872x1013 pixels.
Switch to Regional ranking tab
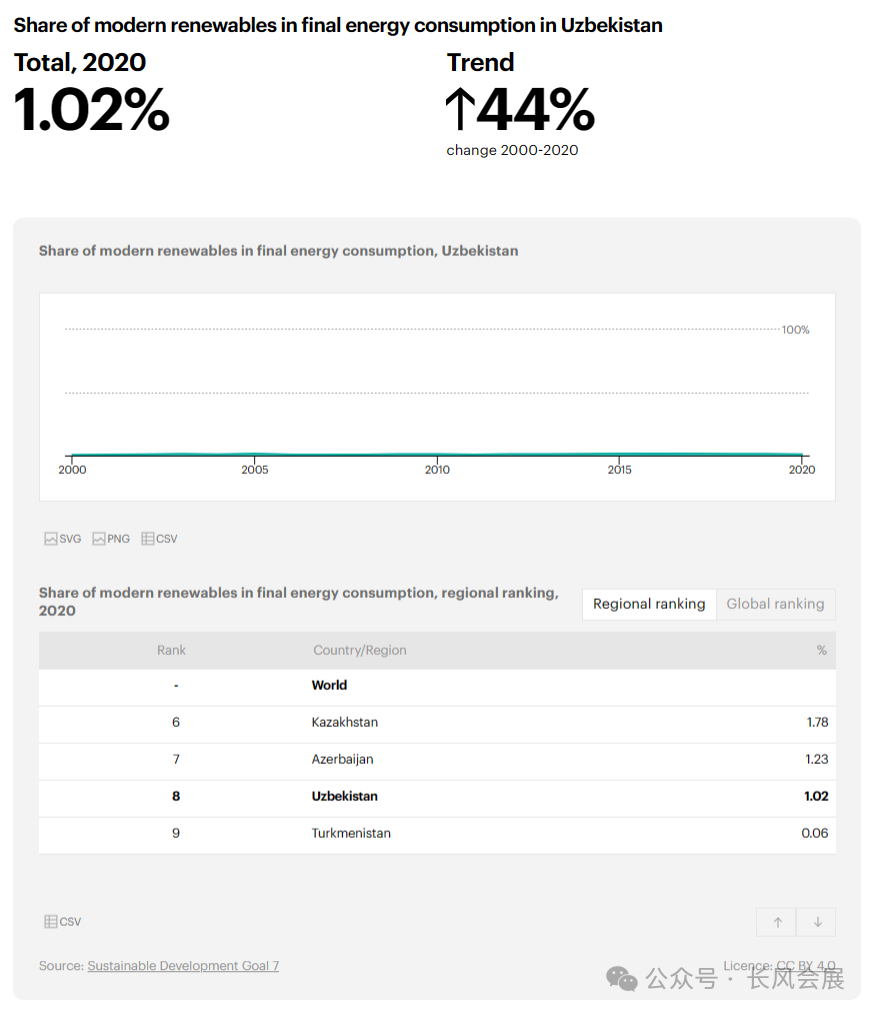(x=648, y=604)
